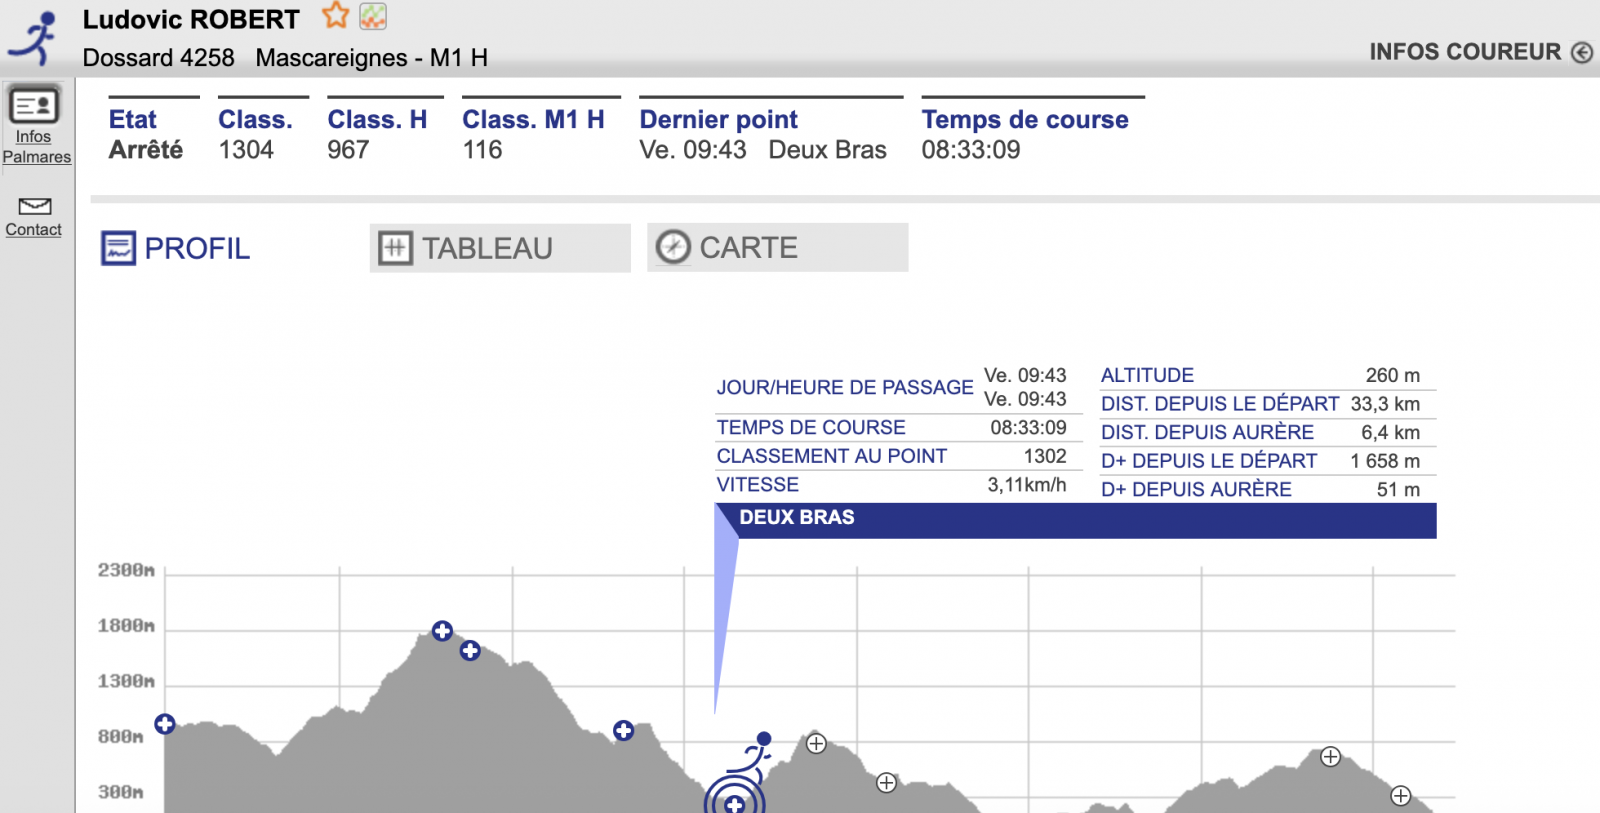The height and width of the screenshot is (813, 1600).
Task: Select the start checkpoint marker at profile's left edge
Action: point(165,724)
